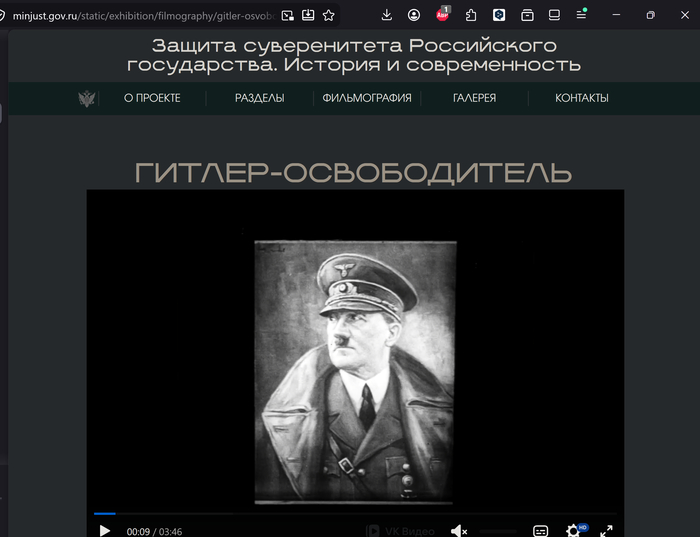Seek on the video progress bar
Image resolution: width=700 pixels, height=537 pixels.
click(355, 514)
